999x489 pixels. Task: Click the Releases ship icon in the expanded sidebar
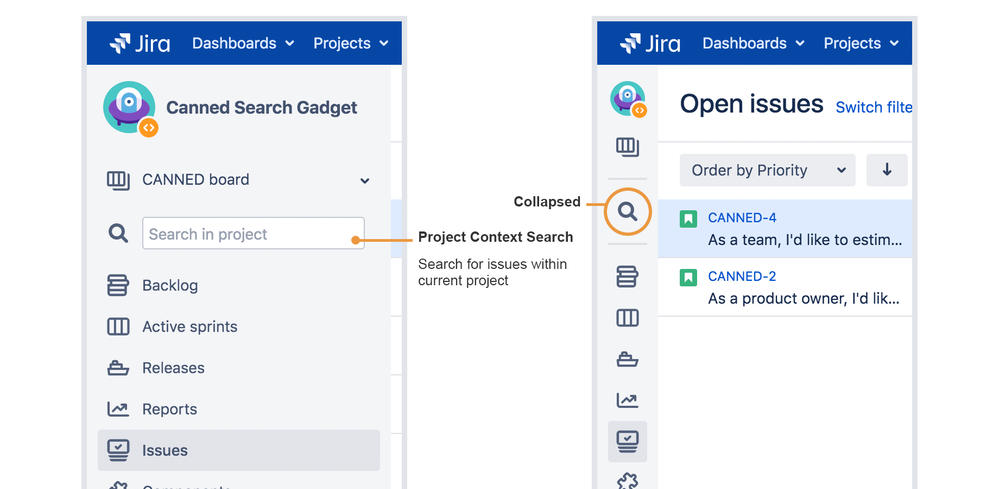pyautogui.click(x=118, y=368)
